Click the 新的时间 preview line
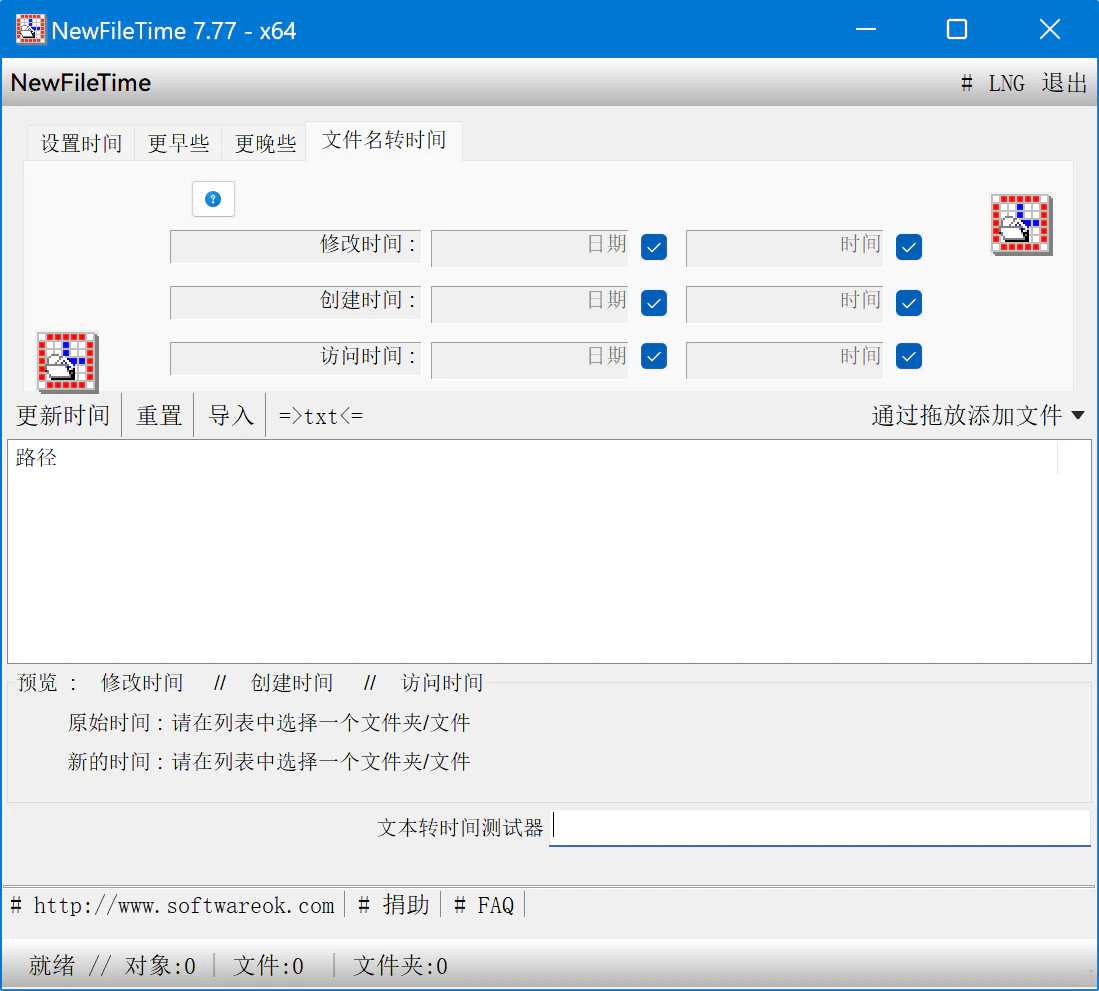Screen dimensions: 1099x991 pos(269,762)
